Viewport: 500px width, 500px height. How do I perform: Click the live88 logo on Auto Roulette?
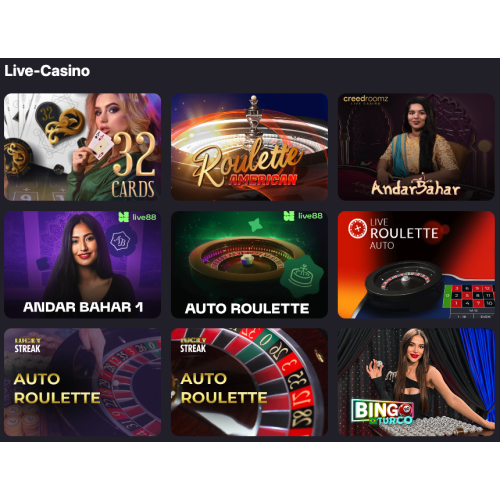303,216
